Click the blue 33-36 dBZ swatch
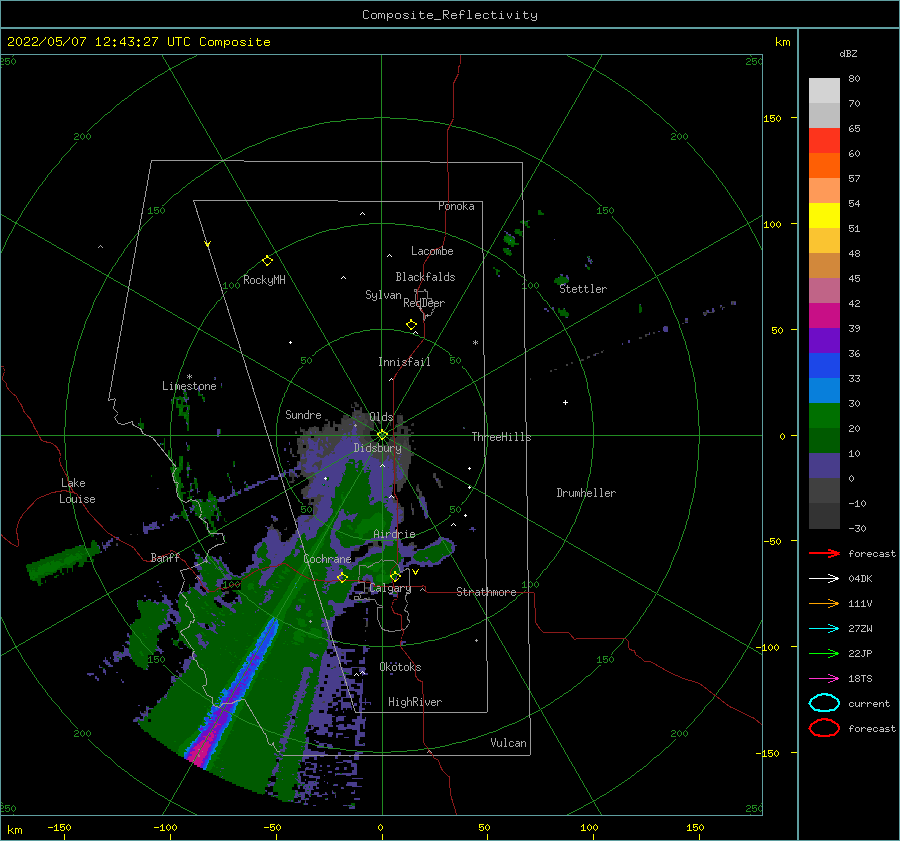The width and height of the screenshot is (900, 841). point(824,365)
